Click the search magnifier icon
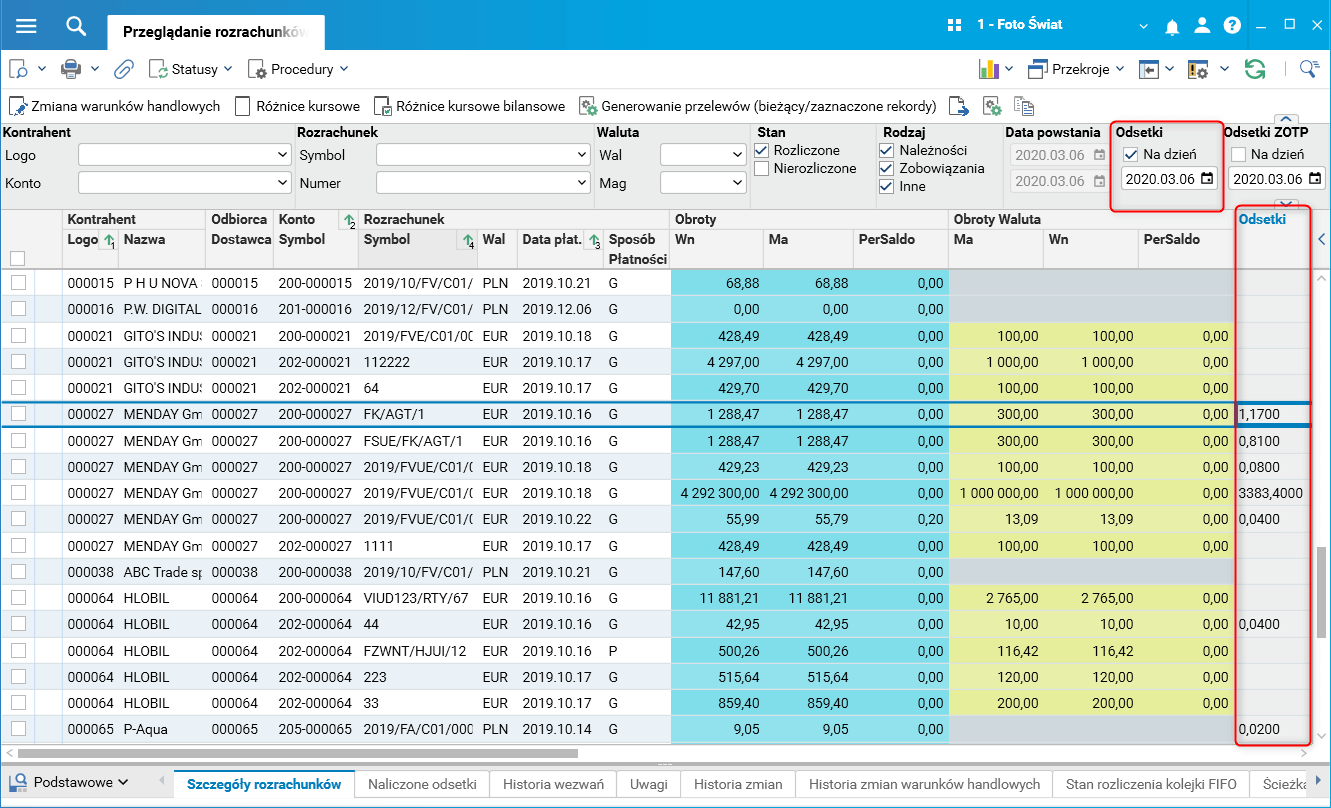 tap(76, 26)
